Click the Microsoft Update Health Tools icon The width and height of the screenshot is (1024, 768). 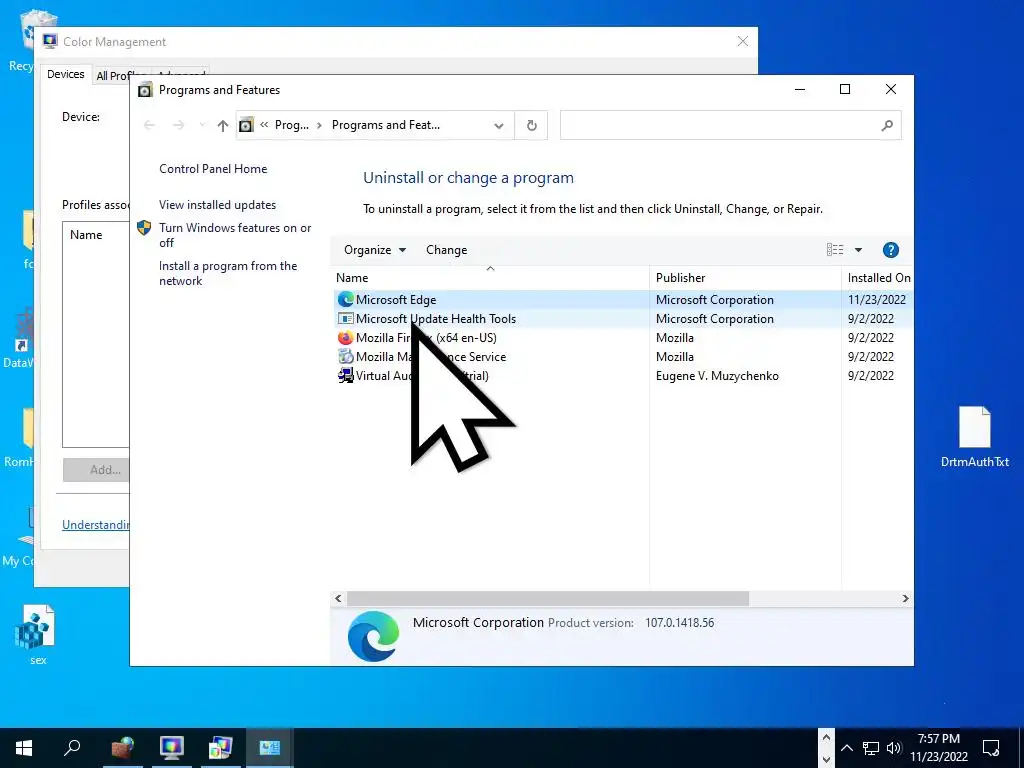tap(345, 319)
